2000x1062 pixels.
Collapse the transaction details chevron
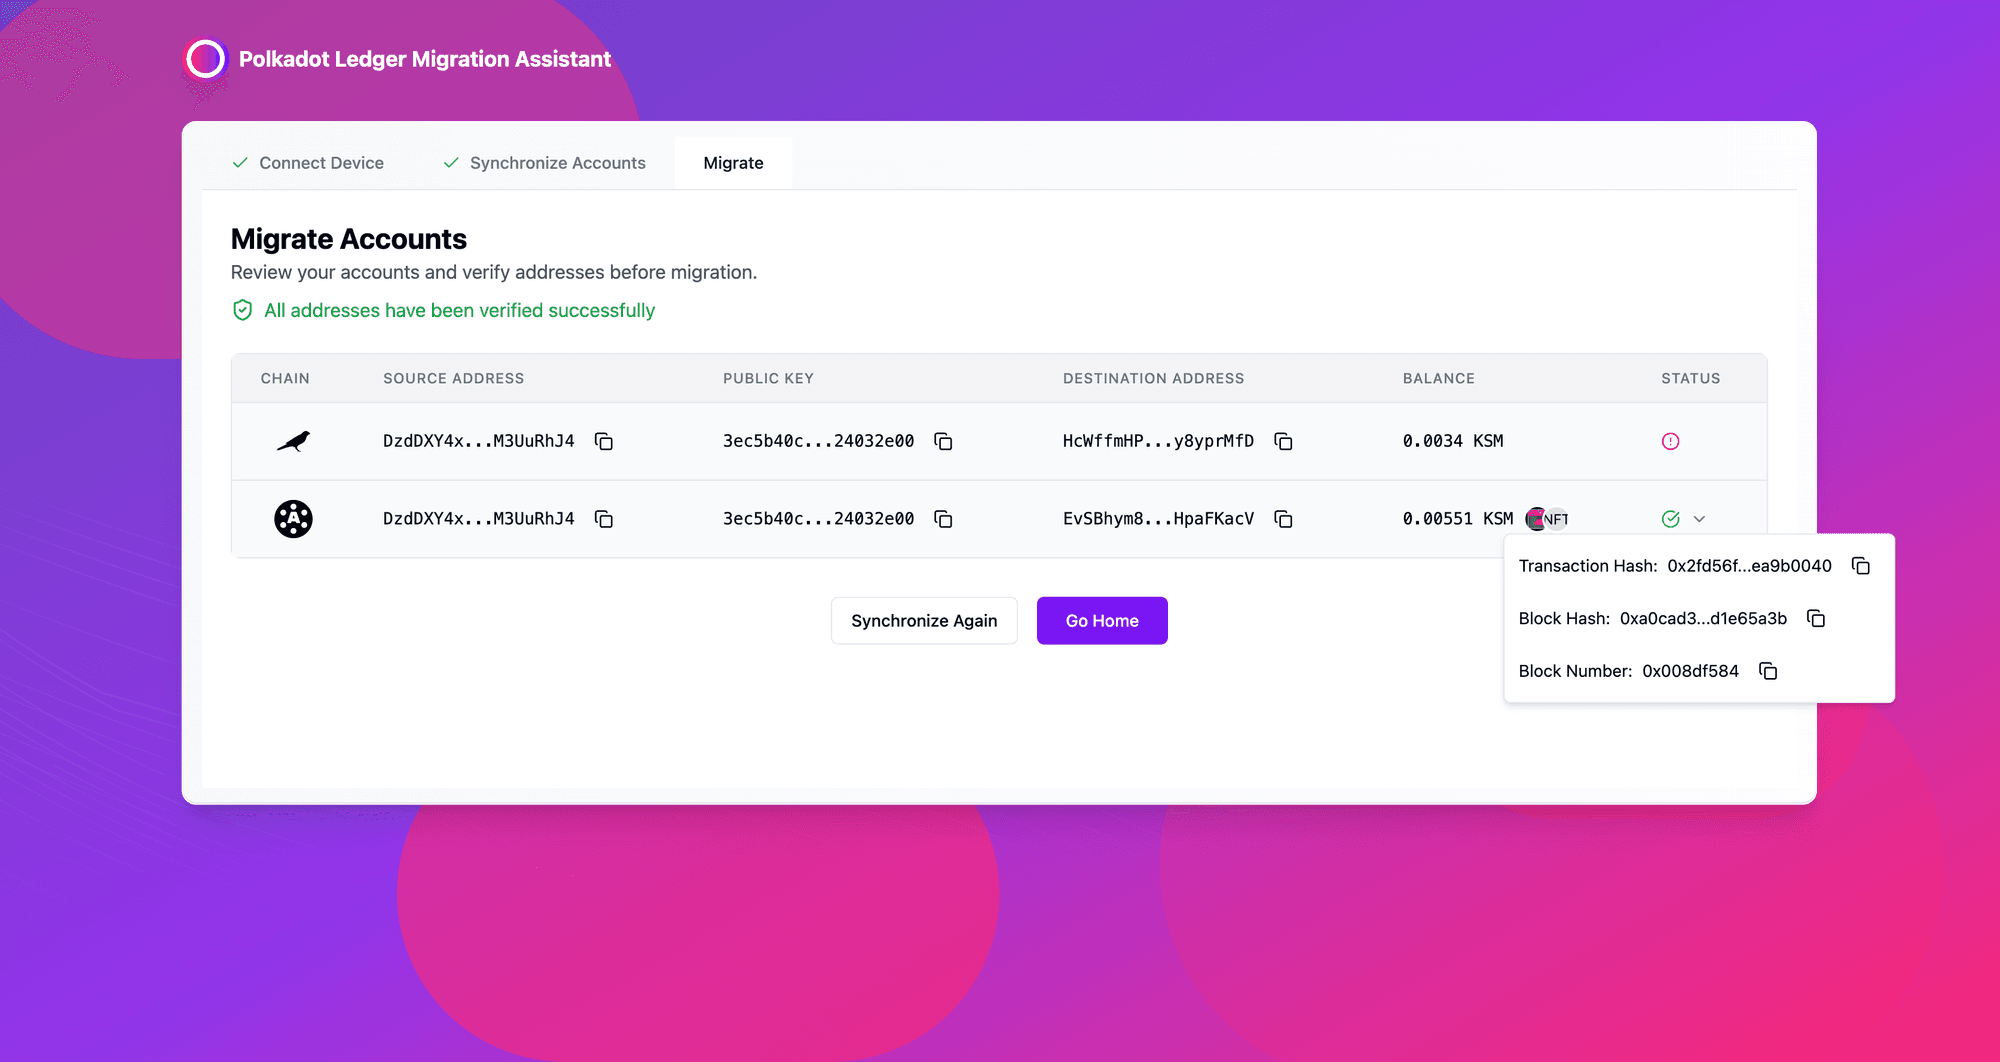[1699, 519]
